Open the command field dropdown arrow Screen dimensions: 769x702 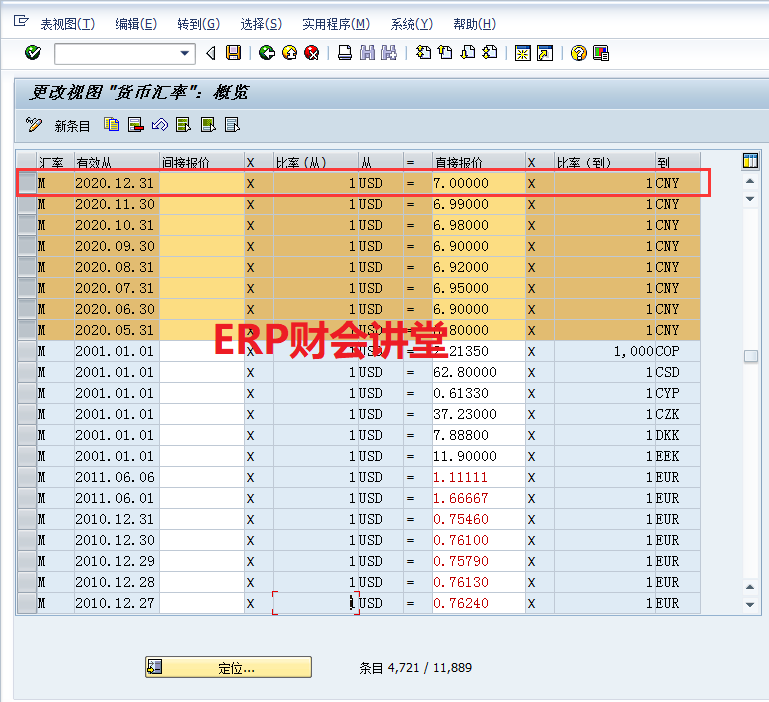point(185,53)
